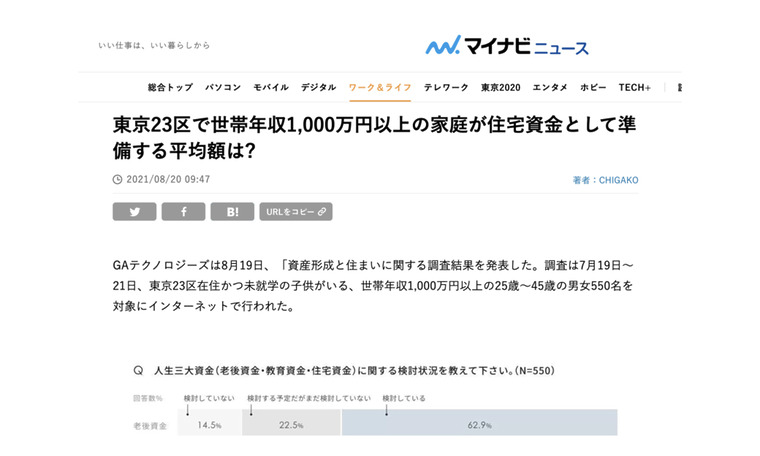760x456 pixels.
Task: Open the 東京2020 section
Action: [x=501, y=88]
